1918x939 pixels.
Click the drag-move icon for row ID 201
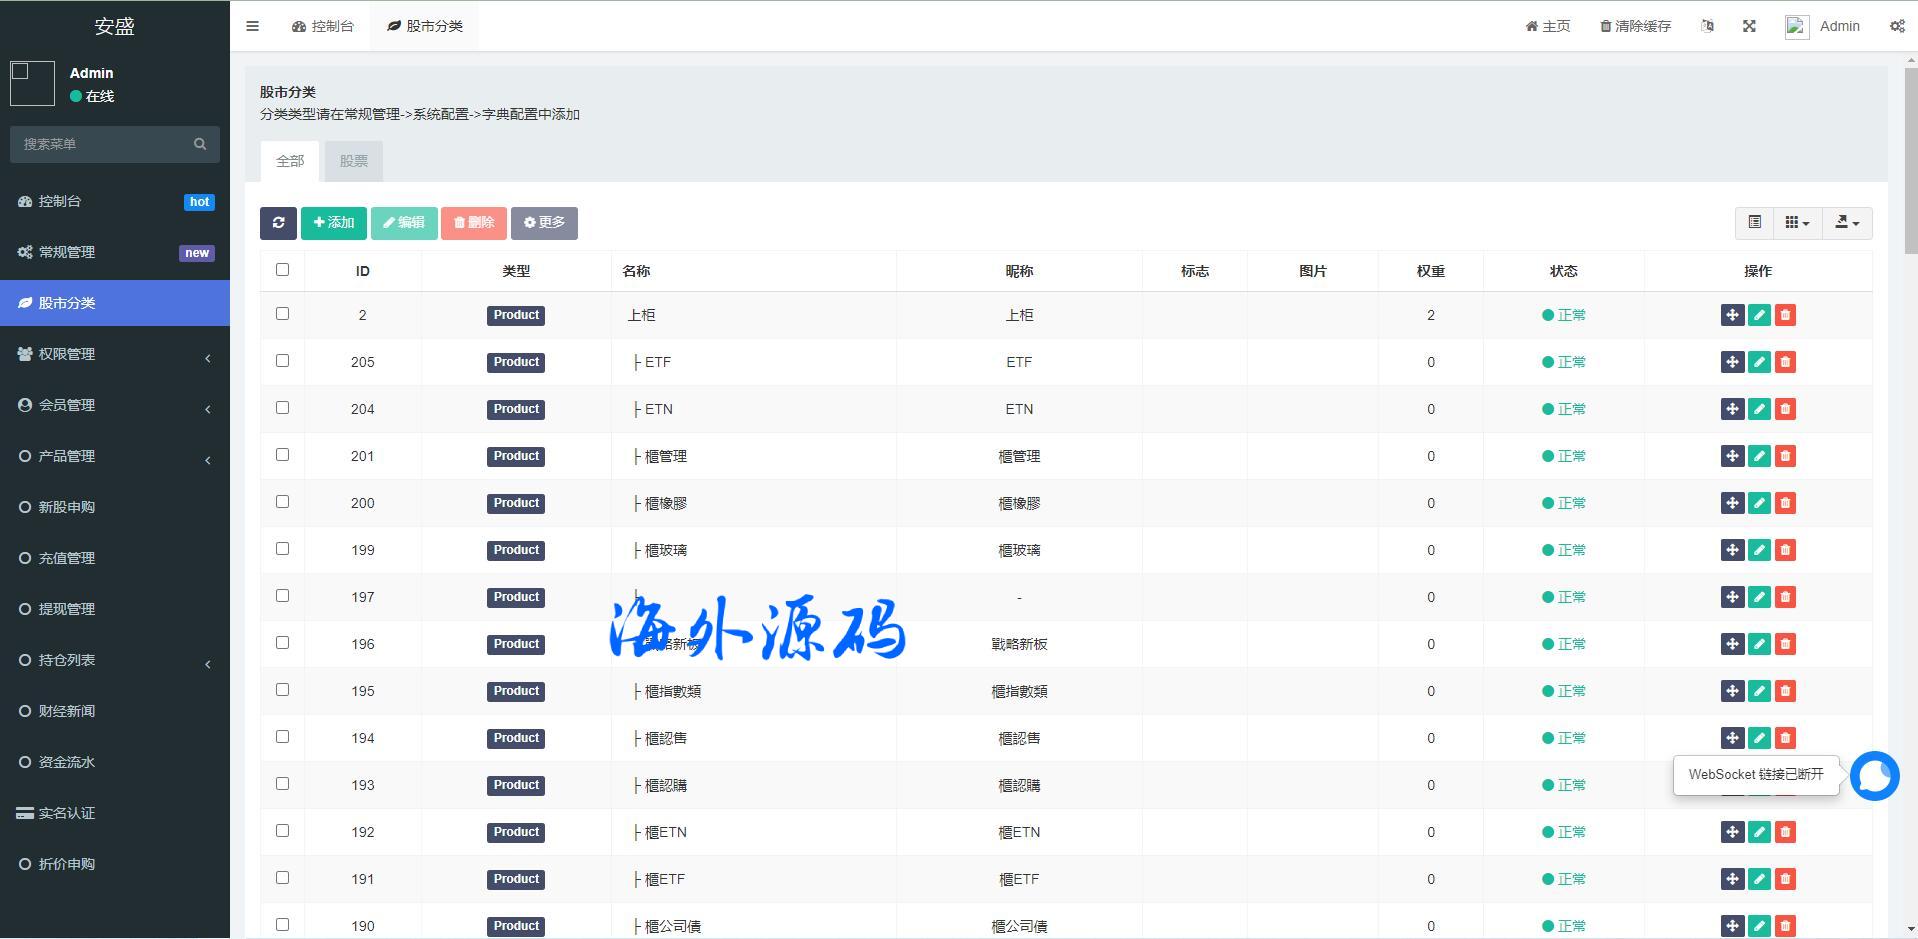pyautogui.click(x=1732, y=456)
